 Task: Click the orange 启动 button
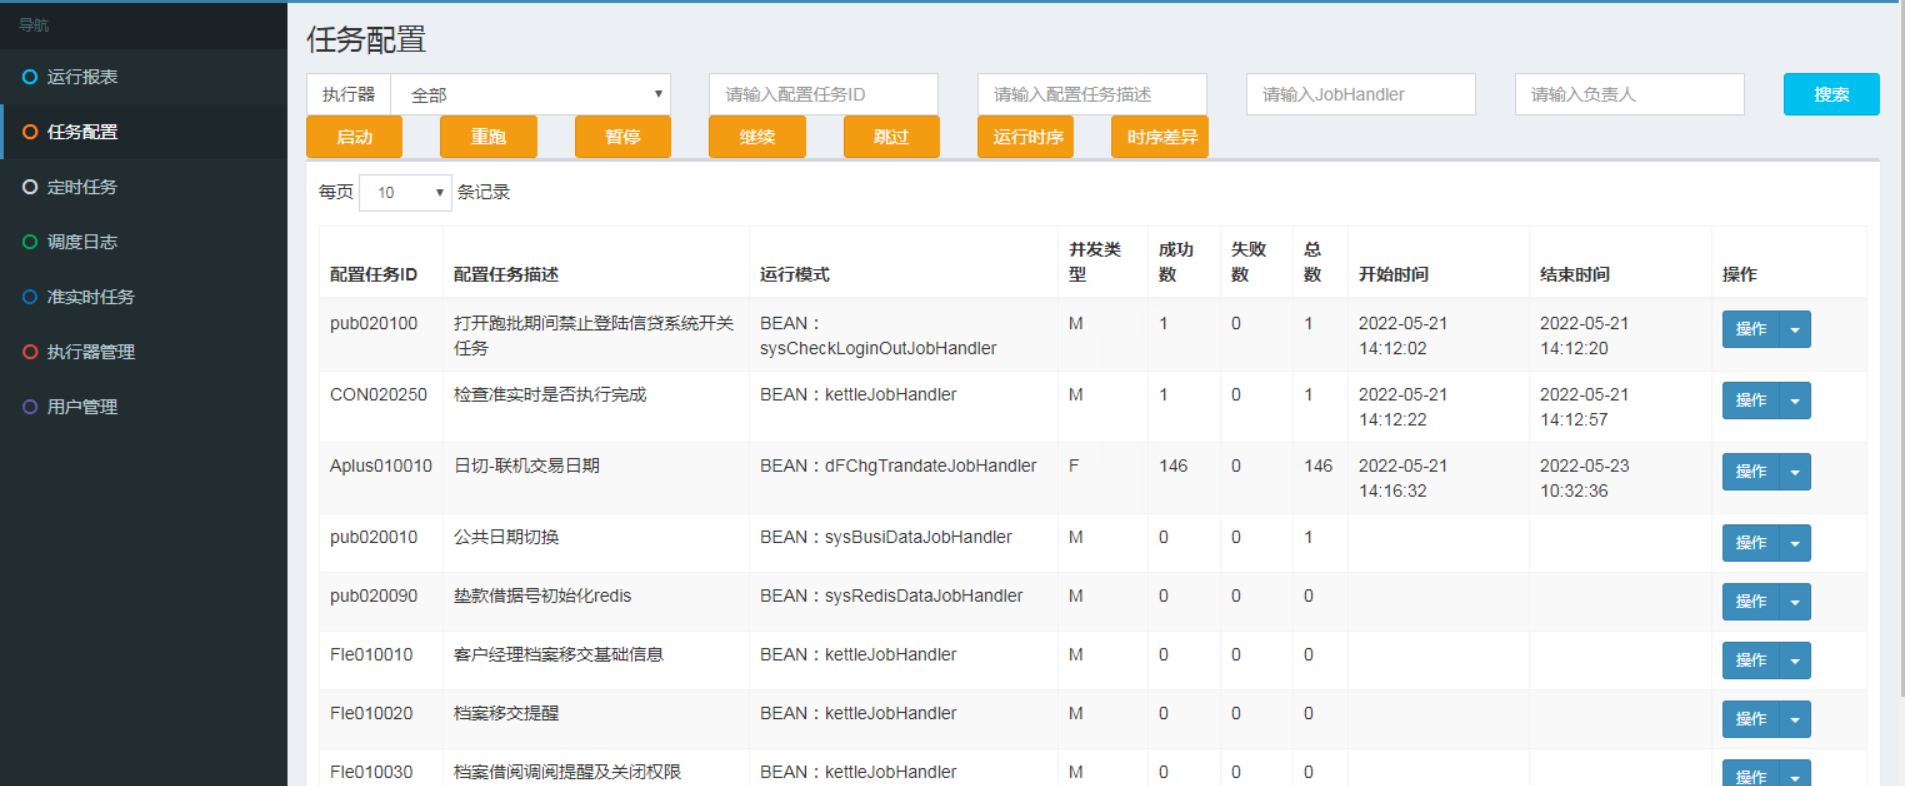[x=354, y=137]
